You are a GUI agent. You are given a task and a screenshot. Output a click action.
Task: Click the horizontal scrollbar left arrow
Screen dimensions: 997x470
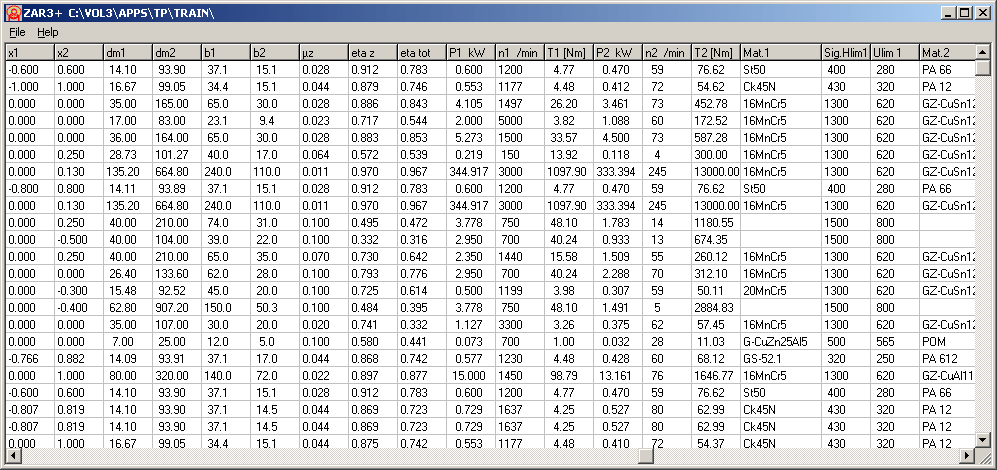click(12, 456)
